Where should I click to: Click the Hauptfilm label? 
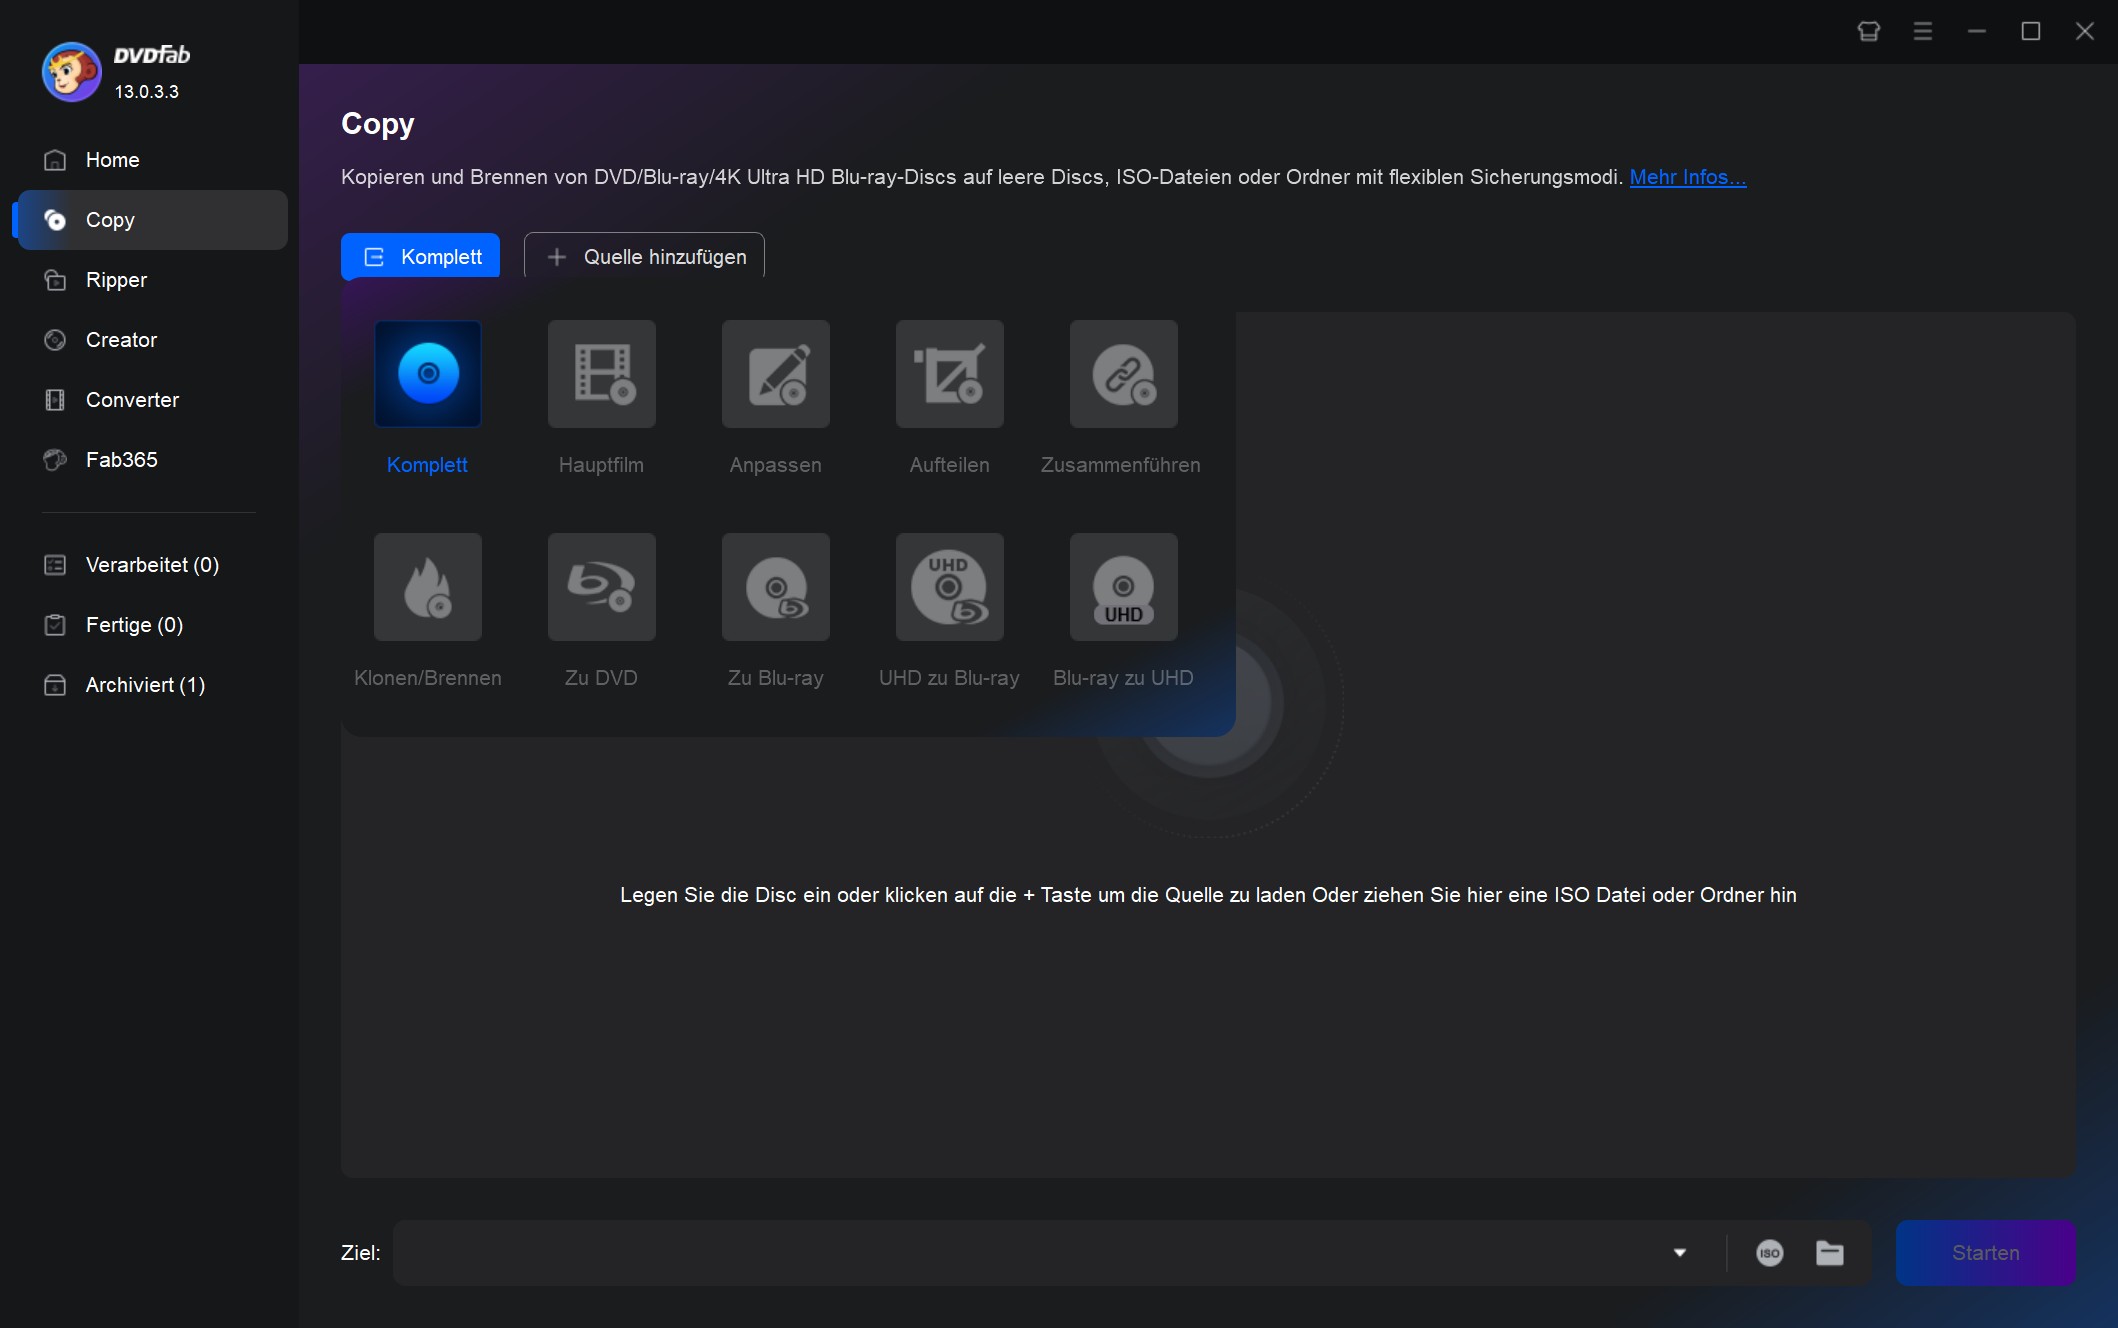pos(601,465)
